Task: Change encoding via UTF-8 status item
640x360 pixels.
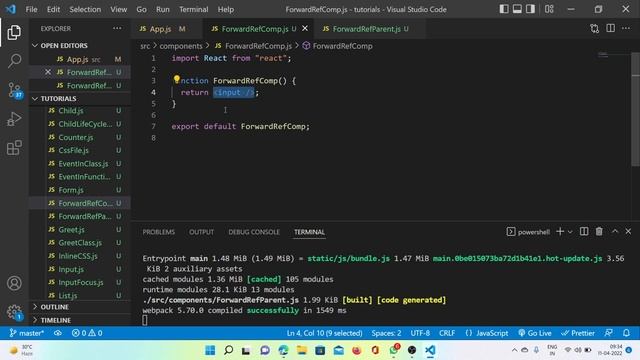Action: [420, 333]
